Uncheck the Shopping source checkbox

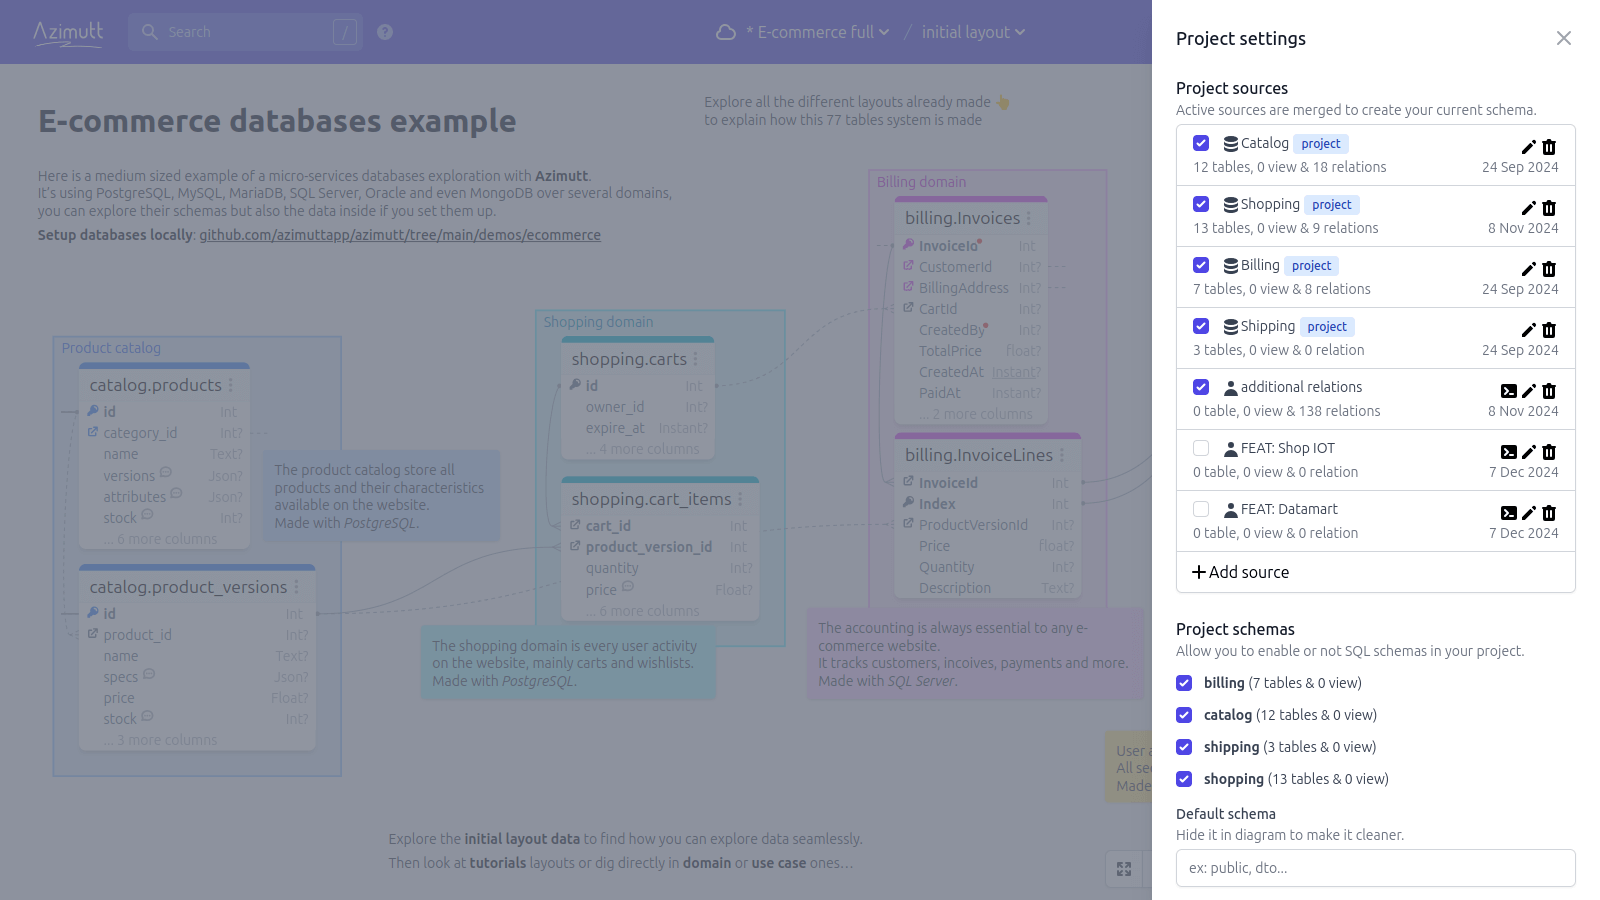coord(1201,204)
